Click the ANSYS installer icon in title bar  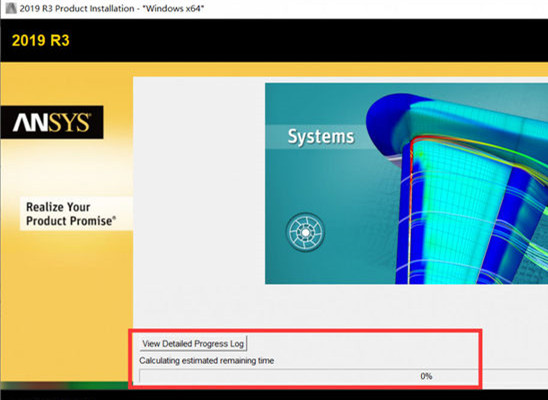pyautogui.click(x=10, y=8)
